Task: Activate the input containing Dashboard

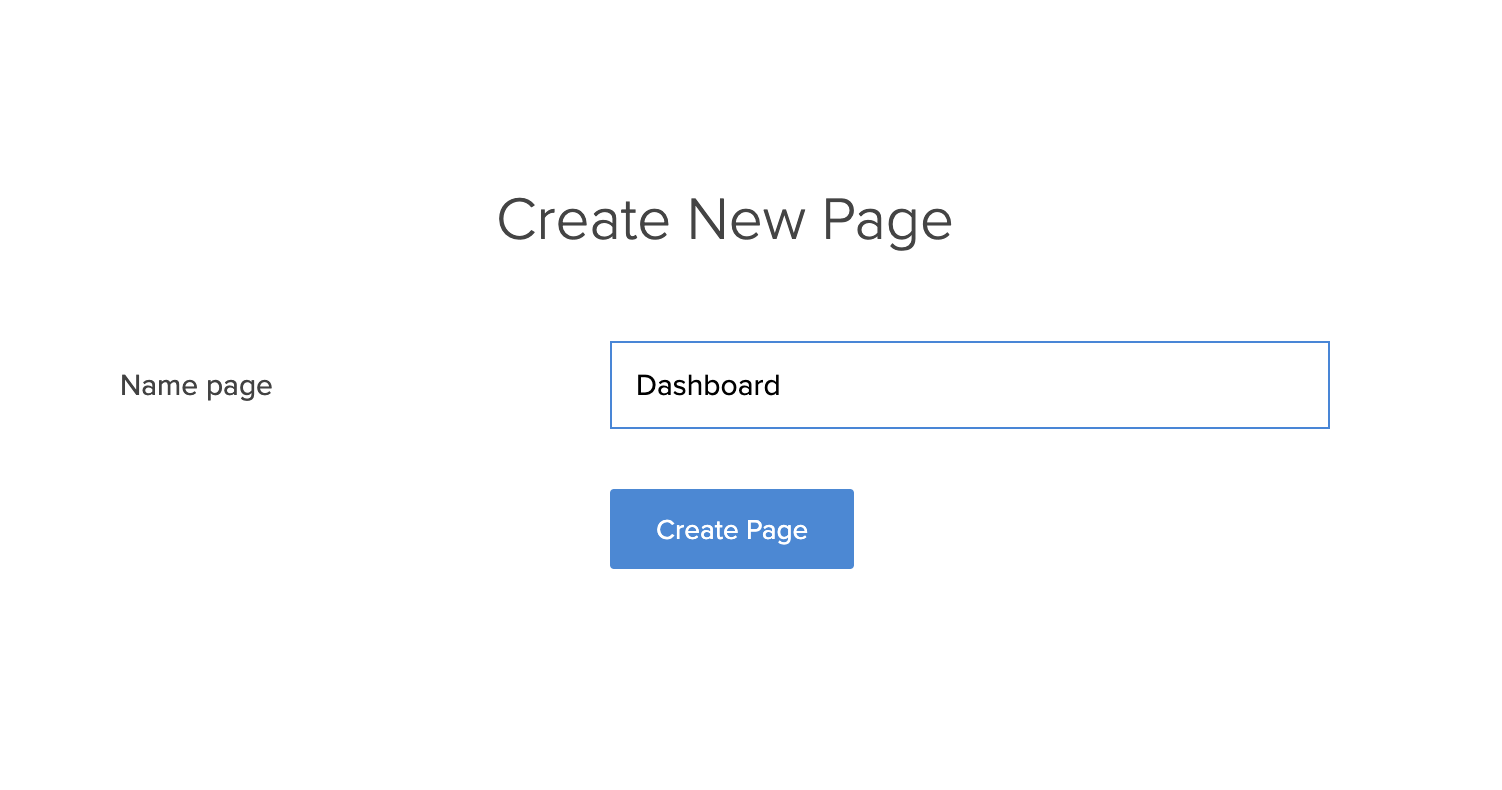Action: [969, 385]
